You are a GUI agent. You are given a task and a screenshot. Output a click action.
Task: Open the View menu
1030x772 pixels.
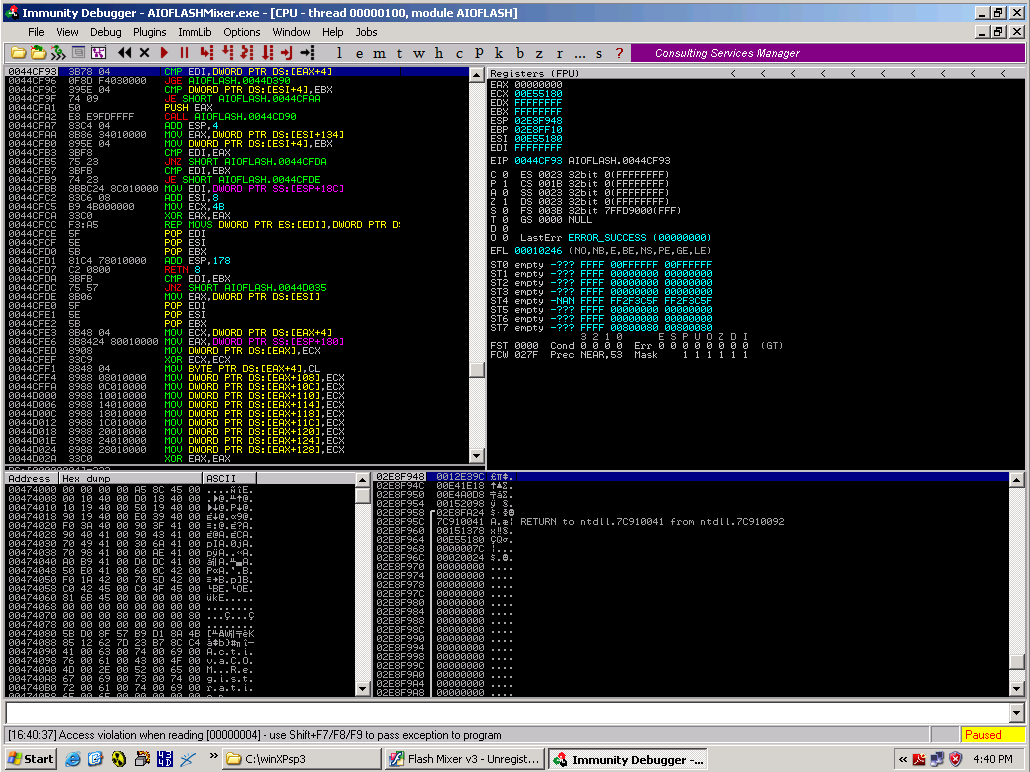click(x=67, y=32)
